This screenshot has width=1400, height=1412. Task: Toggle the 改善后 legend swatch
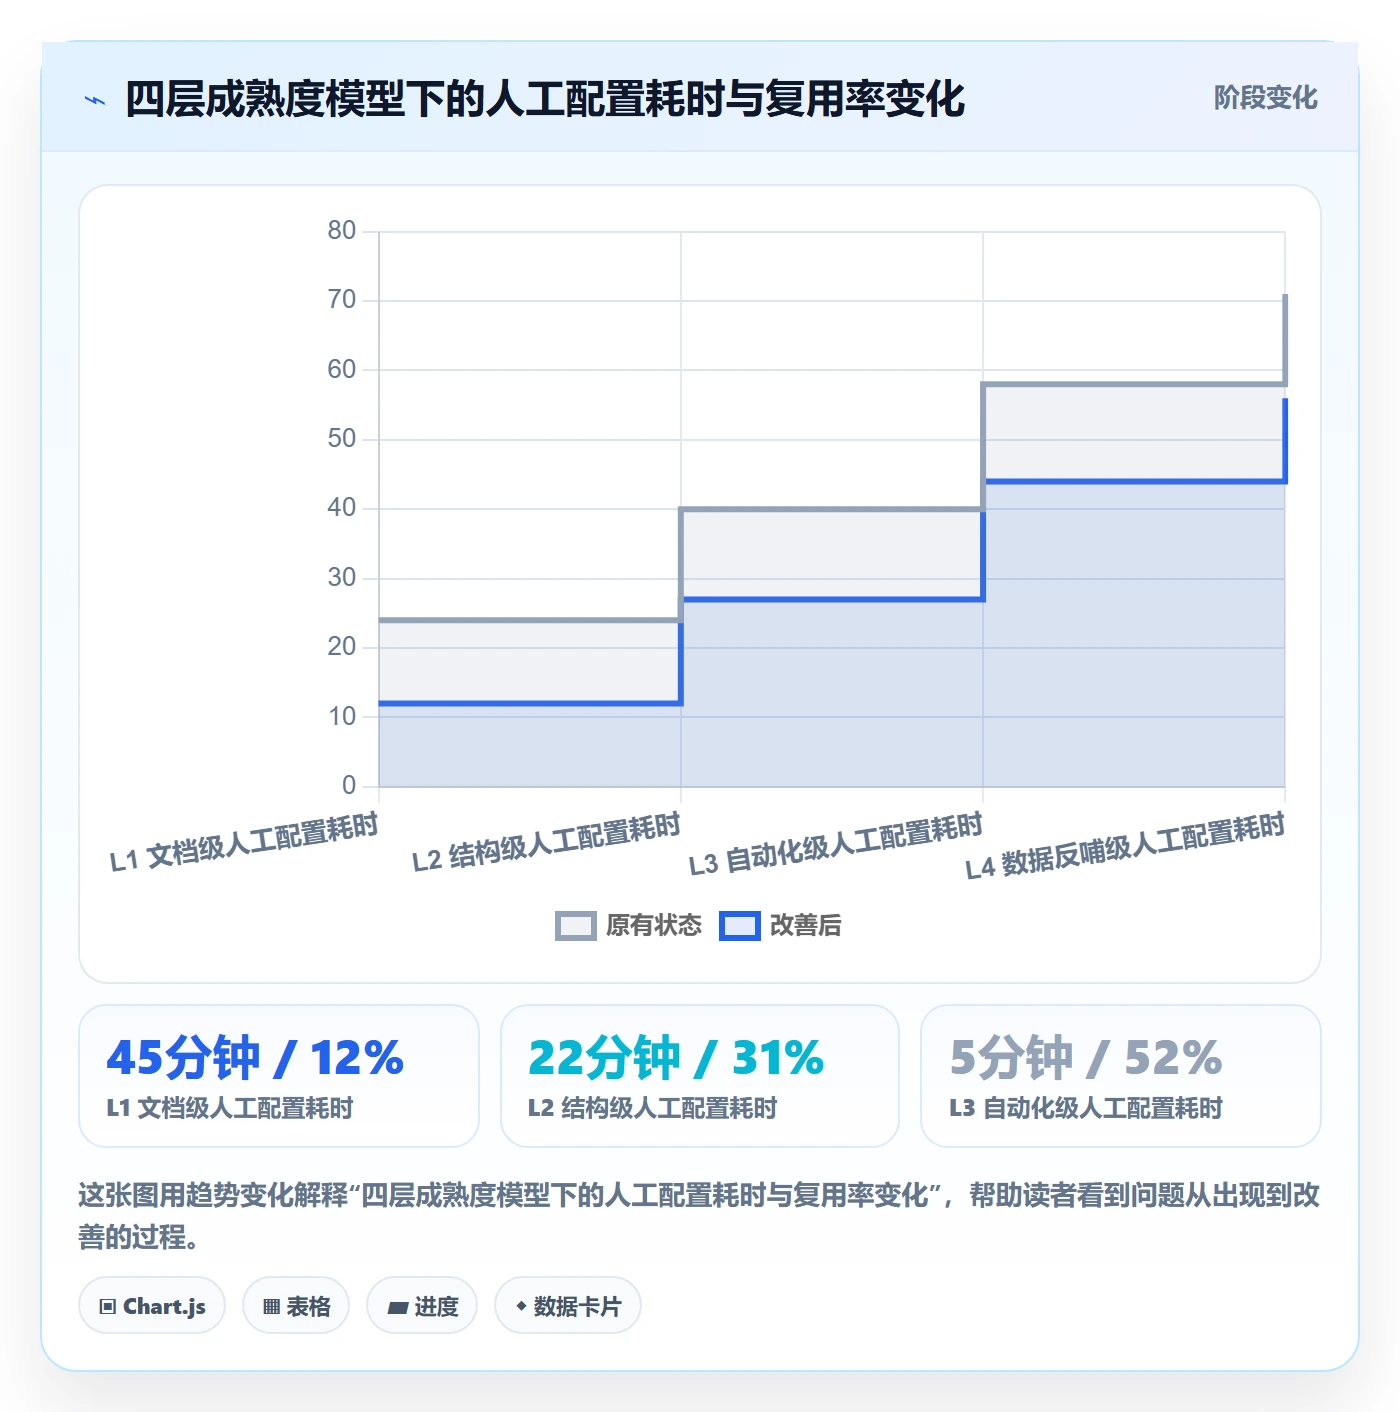(x=740, y=926)
